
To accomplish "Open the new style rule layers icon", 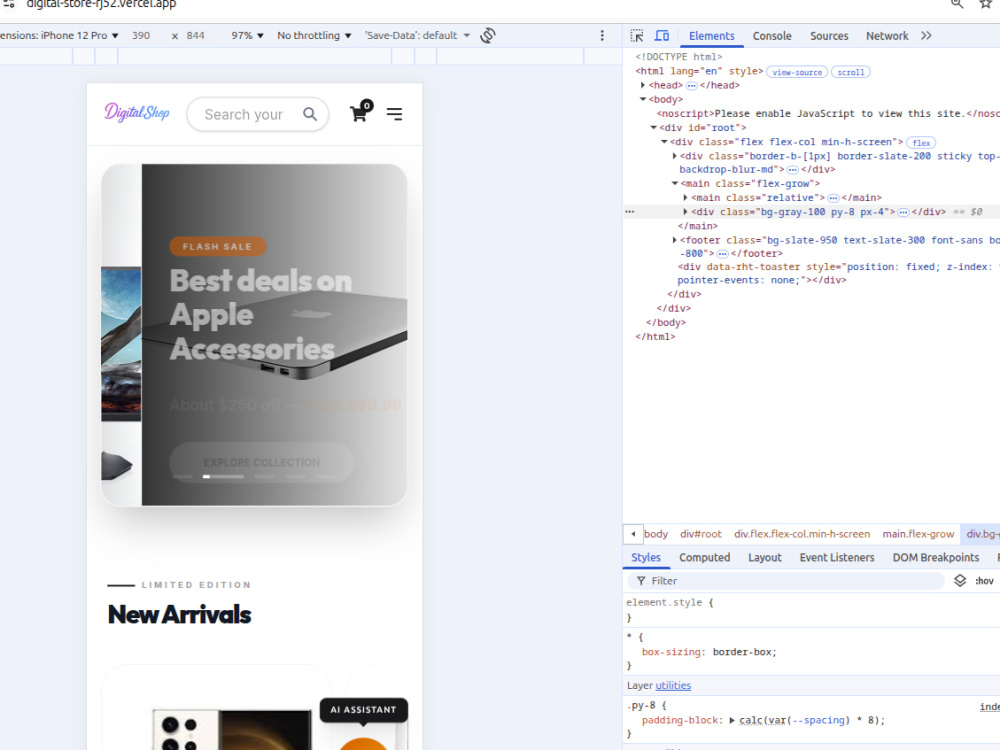I will 960,580.
